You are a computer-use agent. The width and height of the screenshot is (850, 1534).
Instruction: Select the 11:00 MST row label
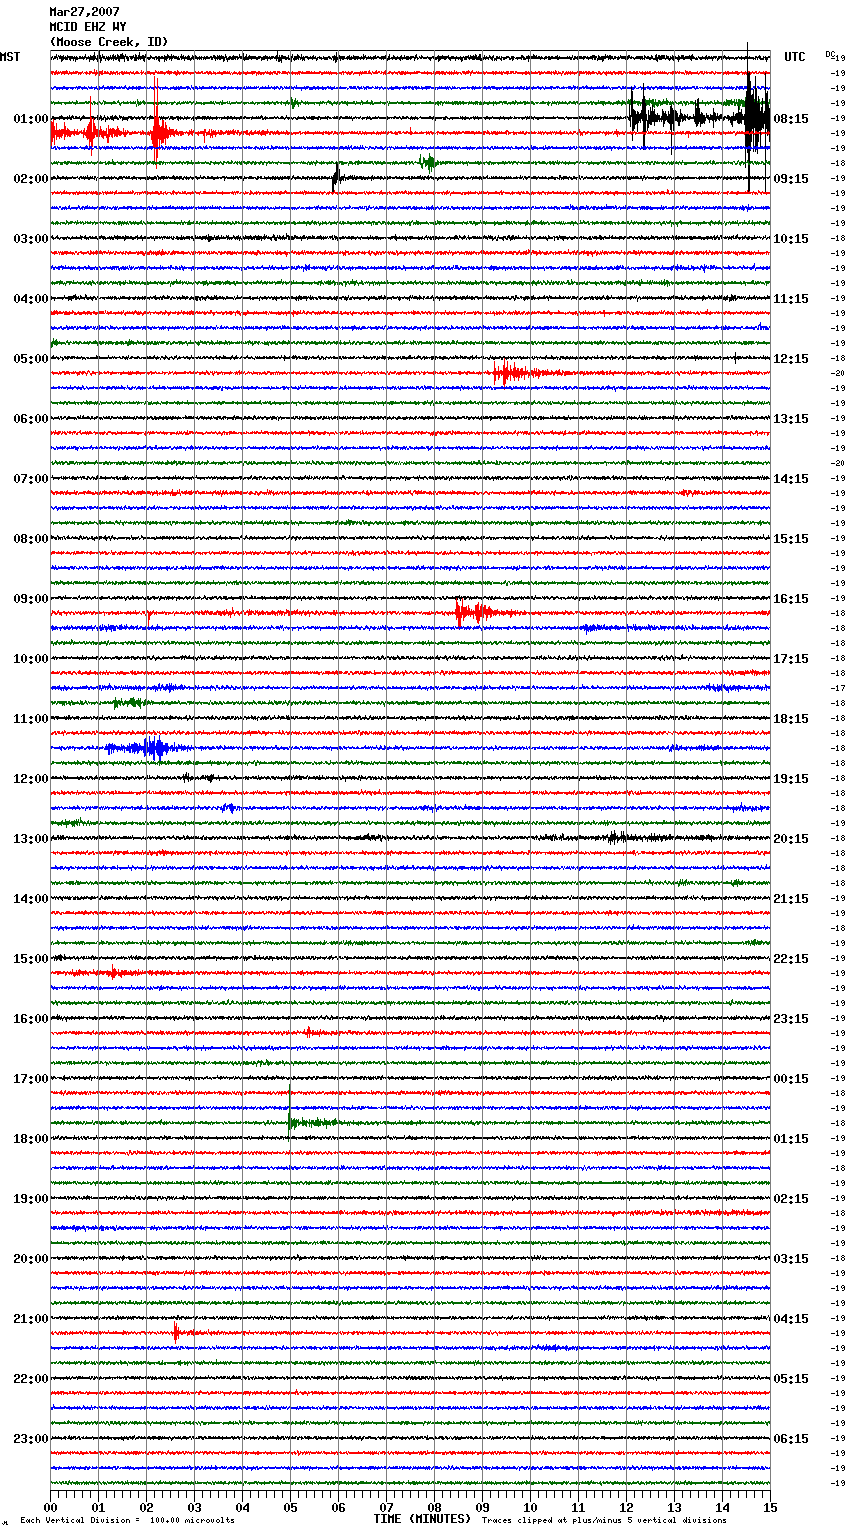click(x=31, y=719)
